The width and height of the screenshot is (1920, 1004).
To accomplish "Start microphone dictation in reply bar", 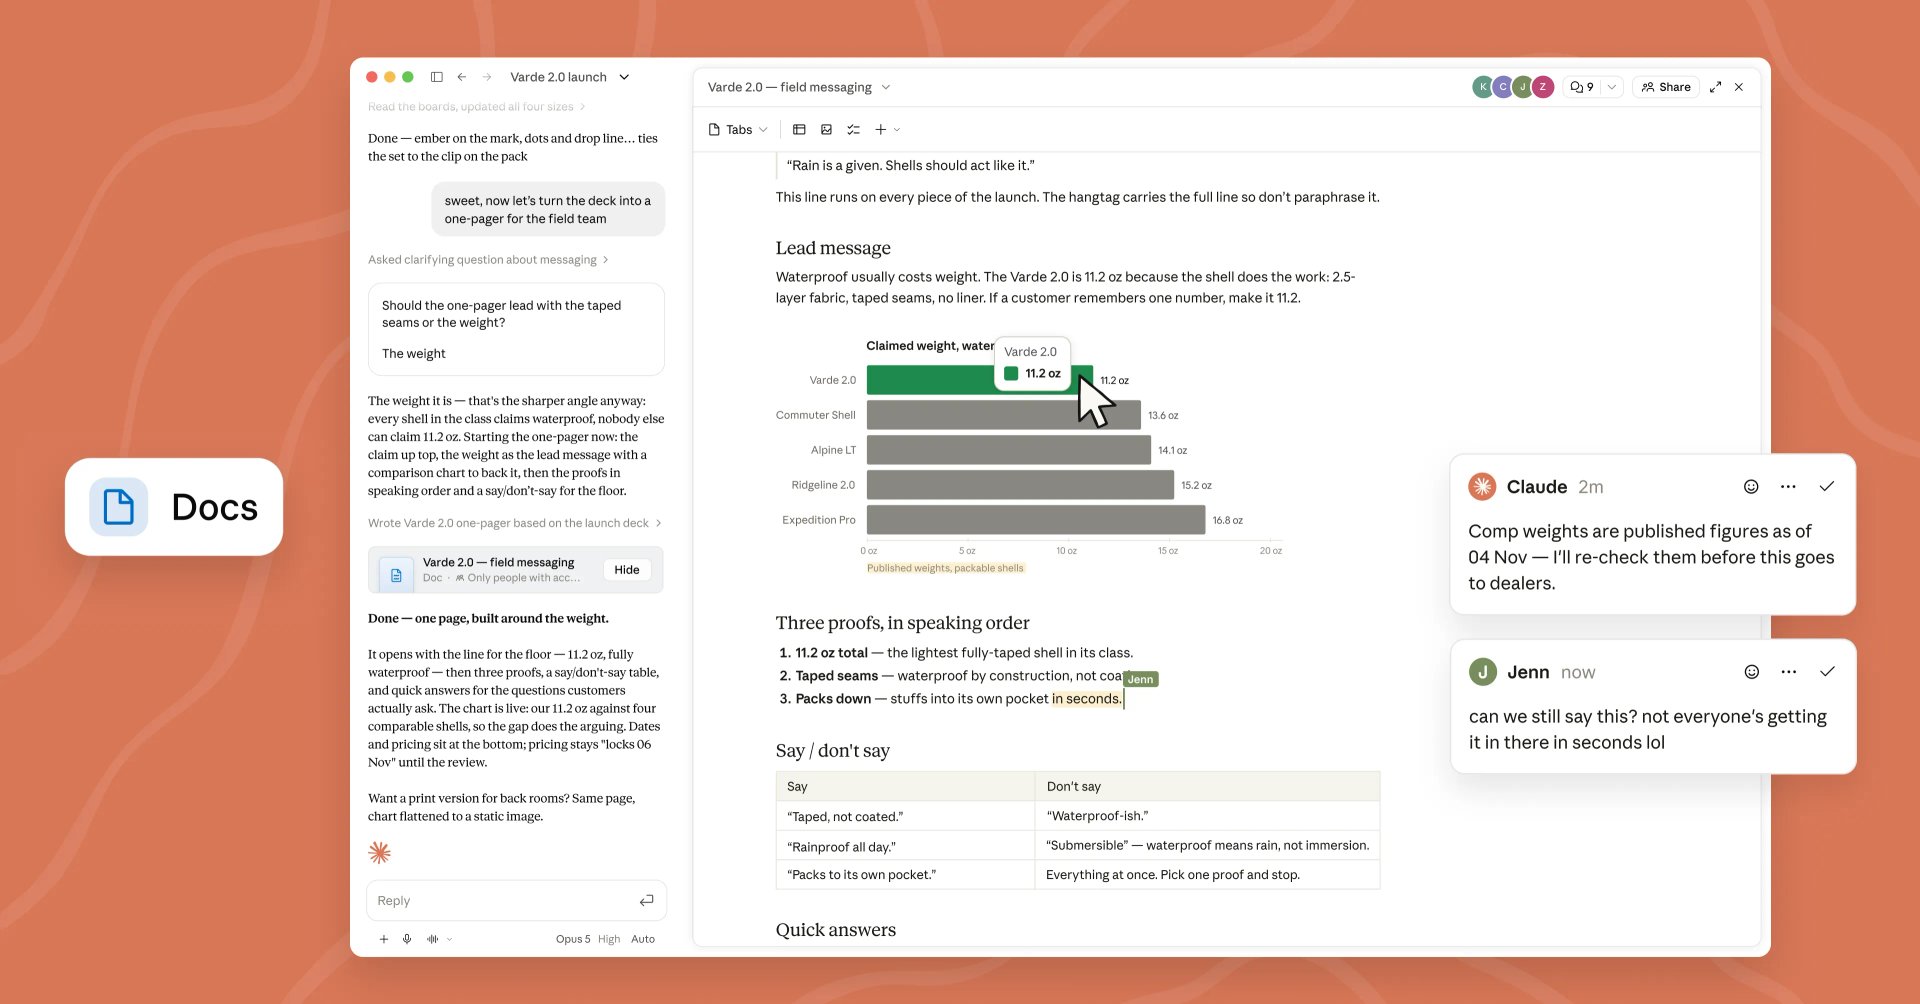I will (x=407, y=939).
